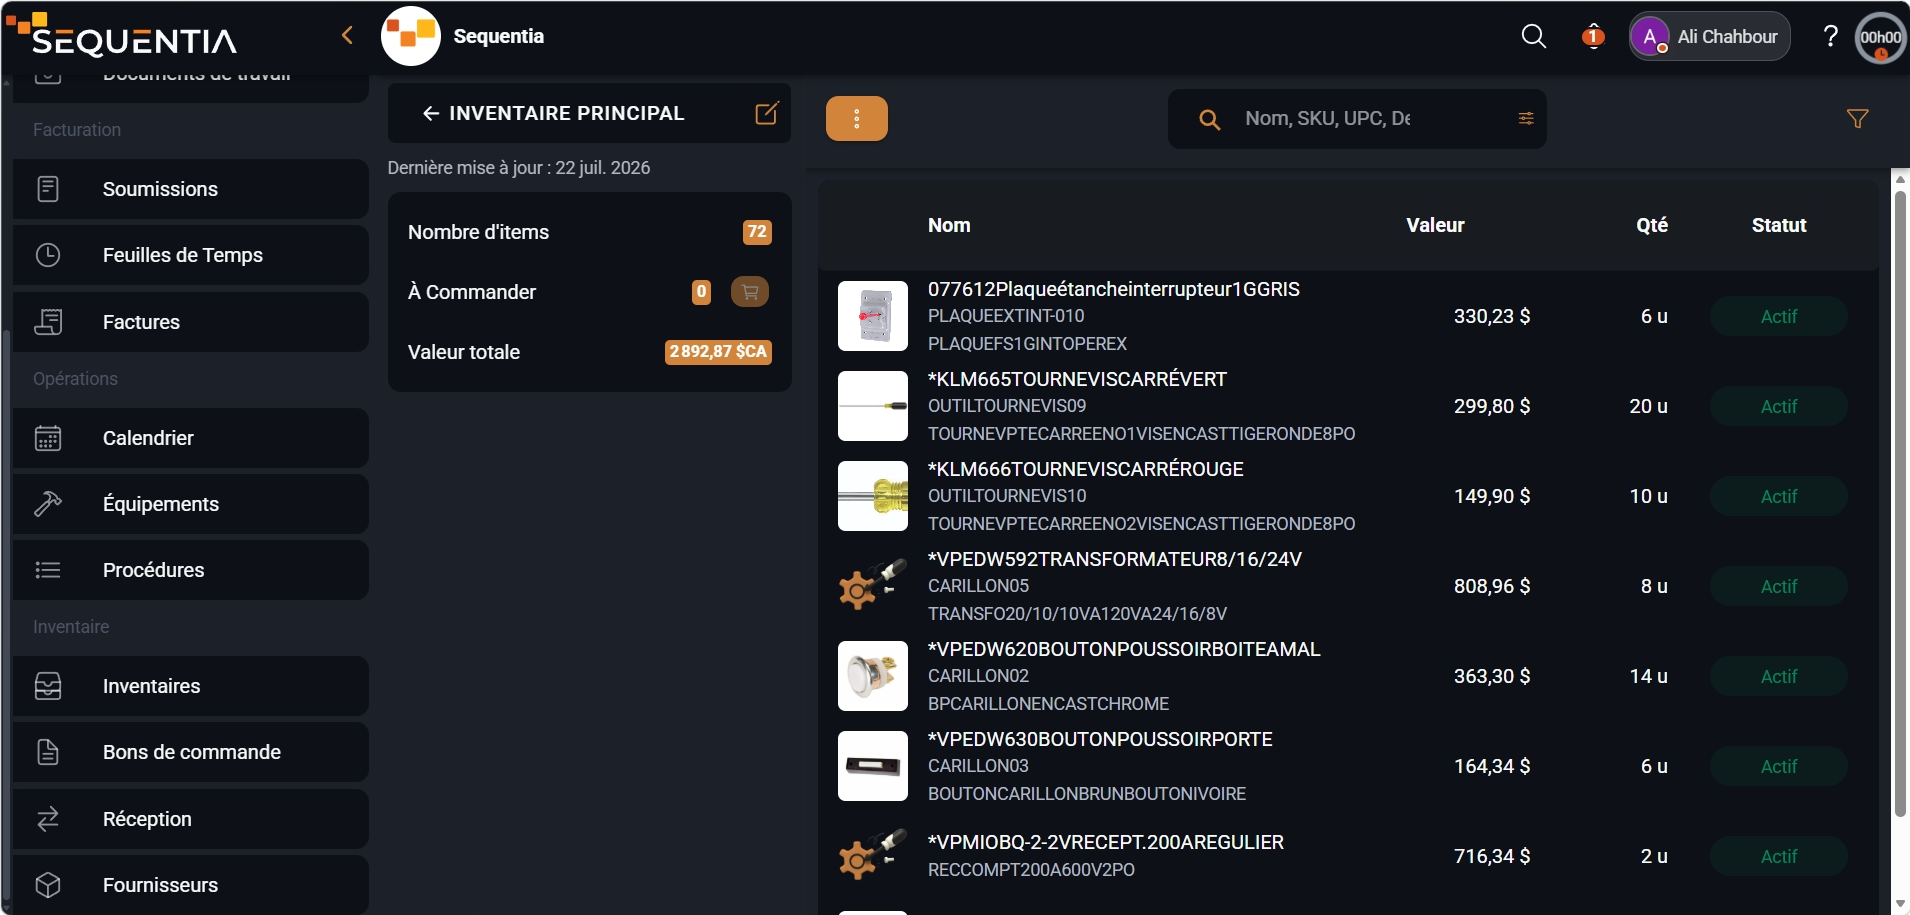Click the Calendrier calendar icon

coord(48,438)
